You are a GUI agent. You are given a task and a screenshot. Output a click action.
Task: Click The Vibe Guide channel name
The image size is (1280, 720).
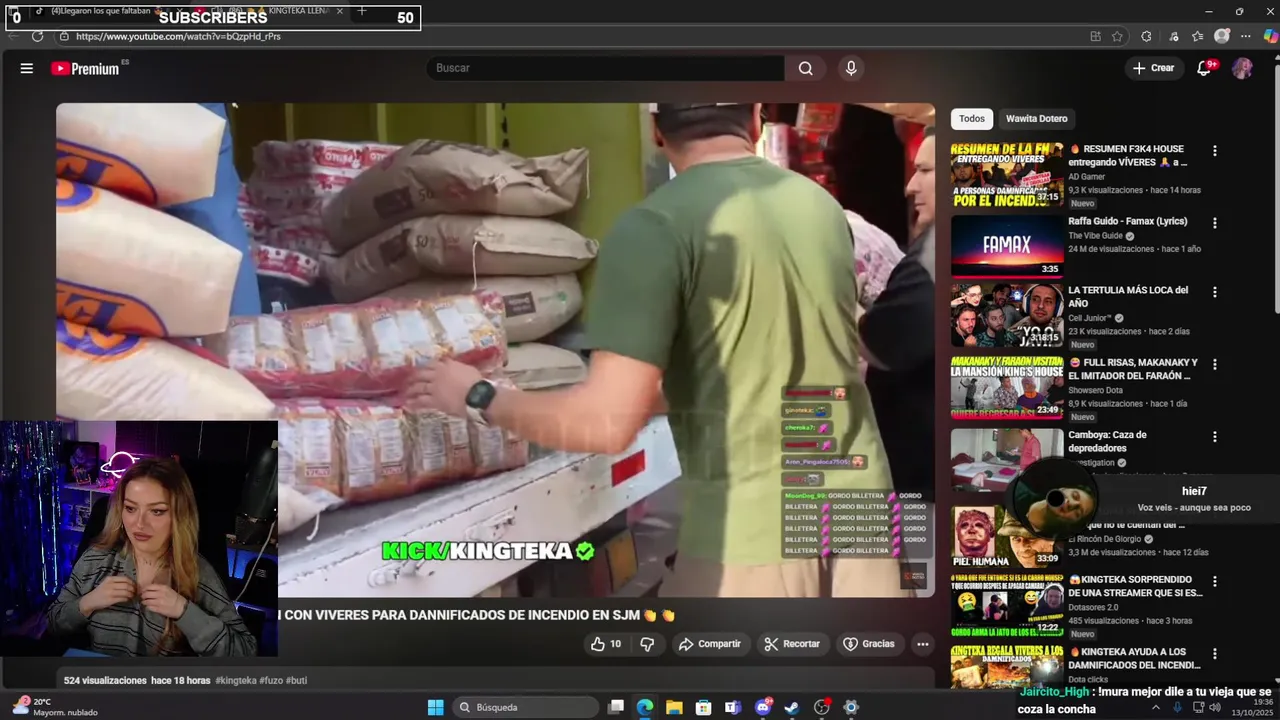tap(1095, 236)
